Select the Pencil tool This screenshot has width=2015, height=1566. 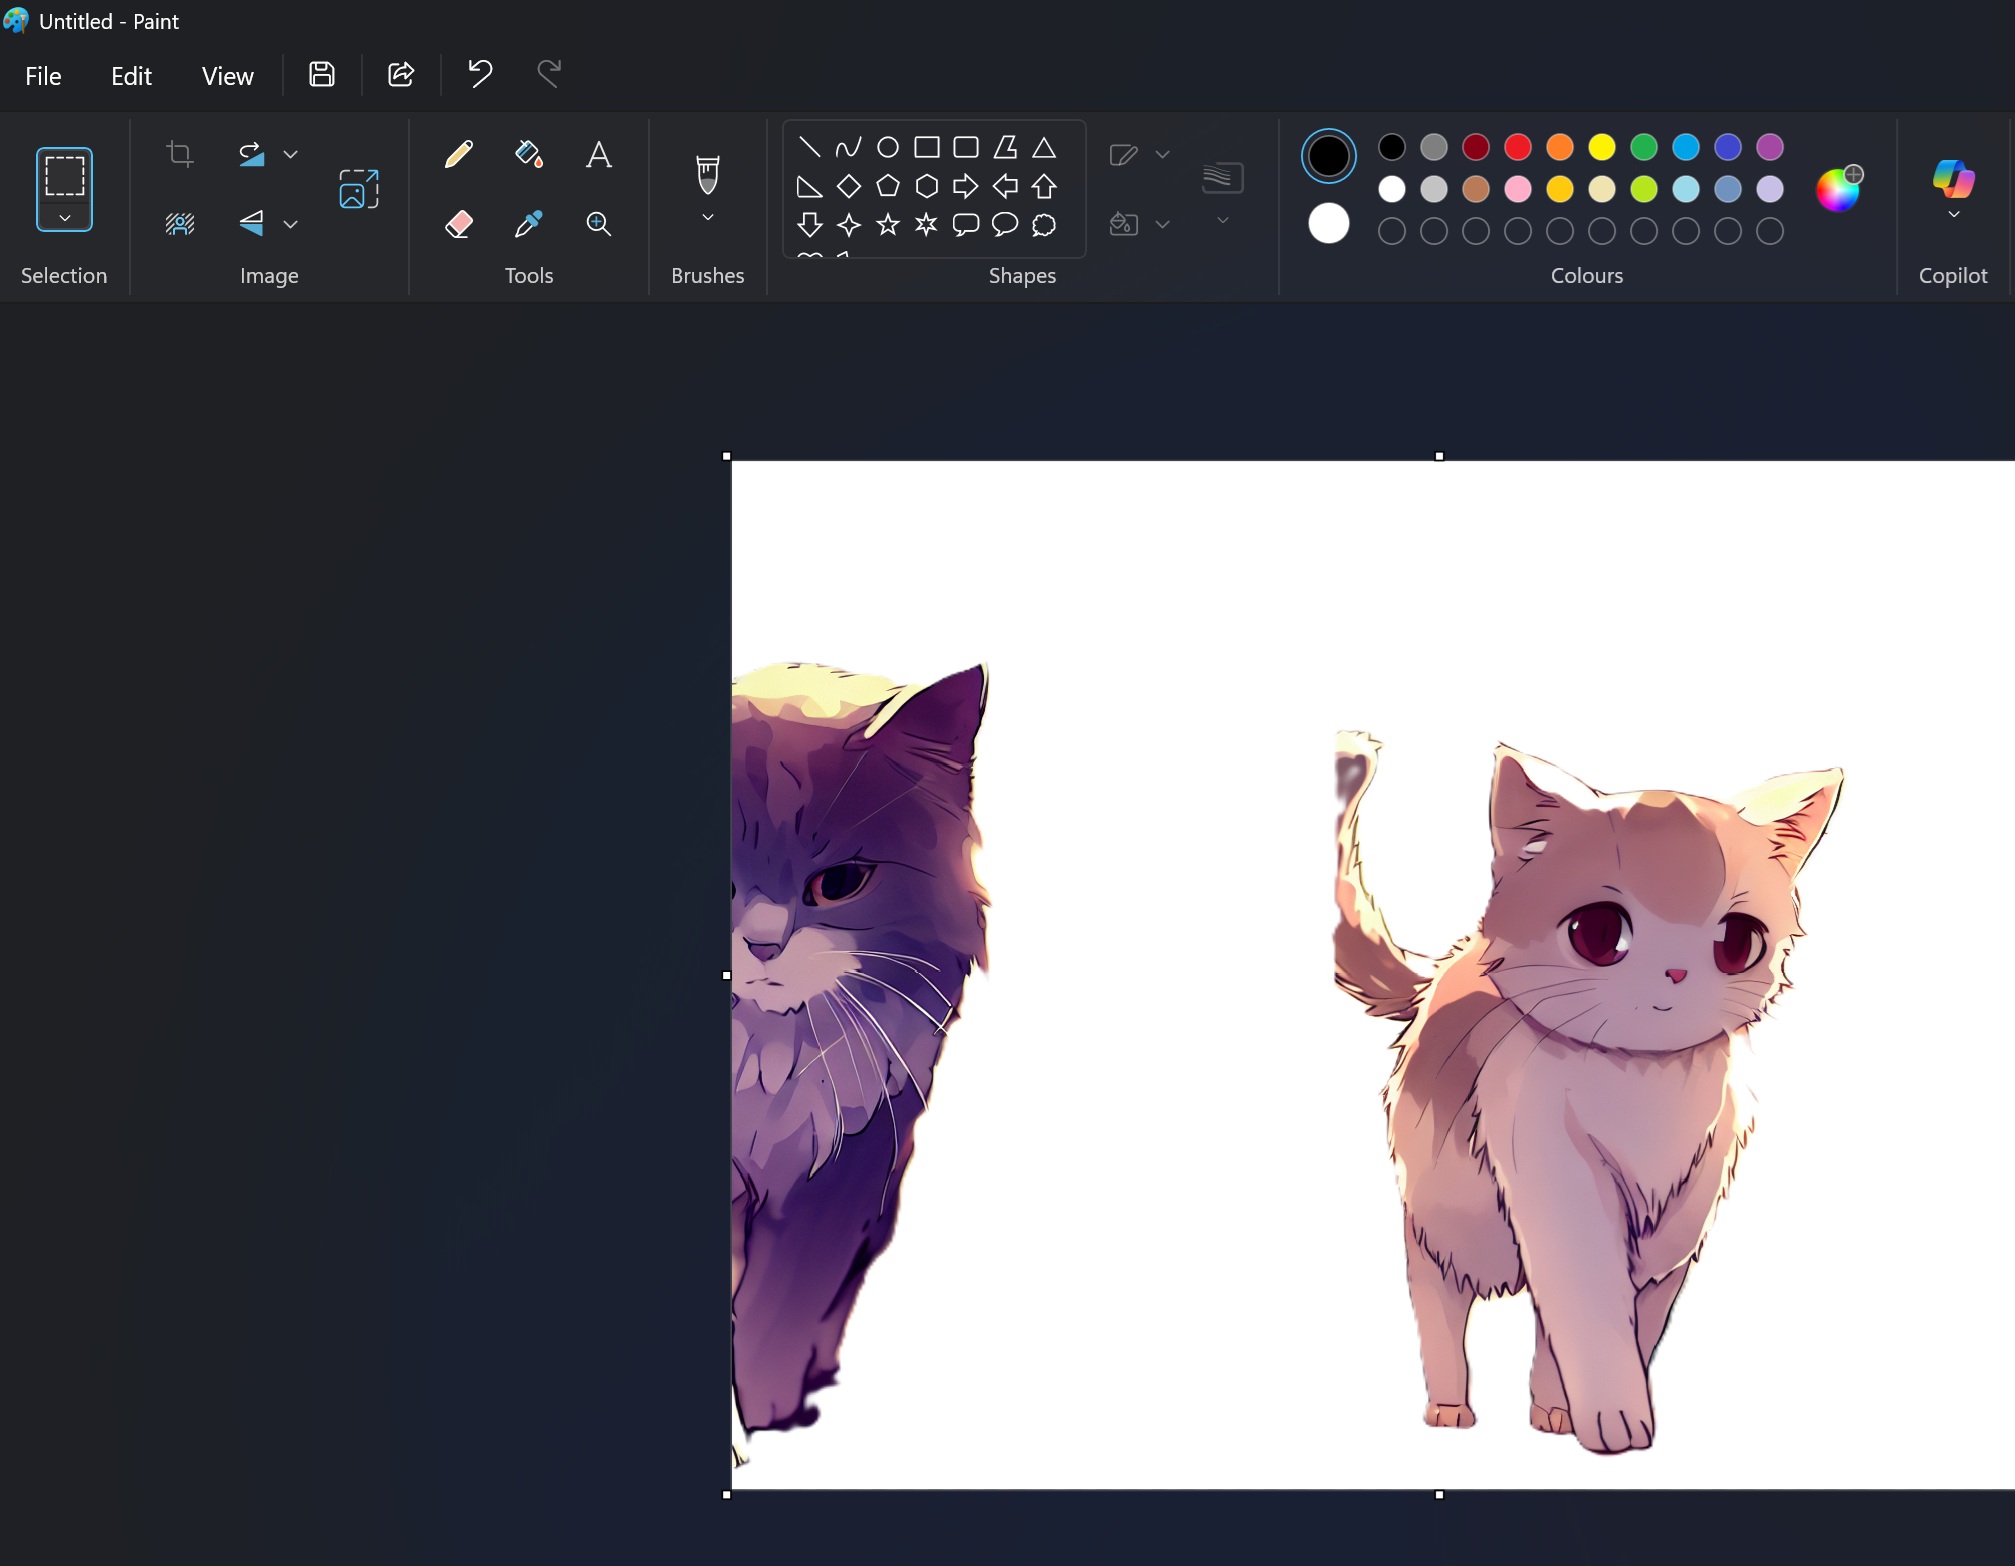tap(458, 153)
